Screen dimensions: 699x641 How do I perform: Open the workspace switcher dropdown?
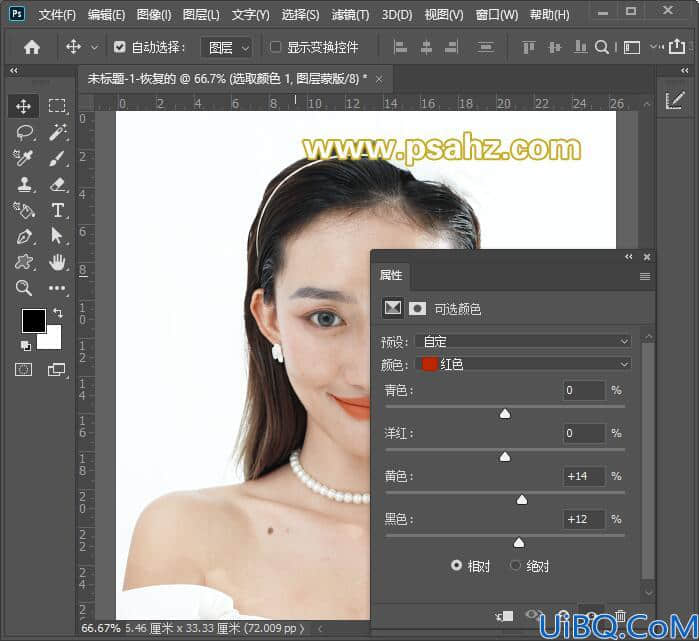point(632,47)
